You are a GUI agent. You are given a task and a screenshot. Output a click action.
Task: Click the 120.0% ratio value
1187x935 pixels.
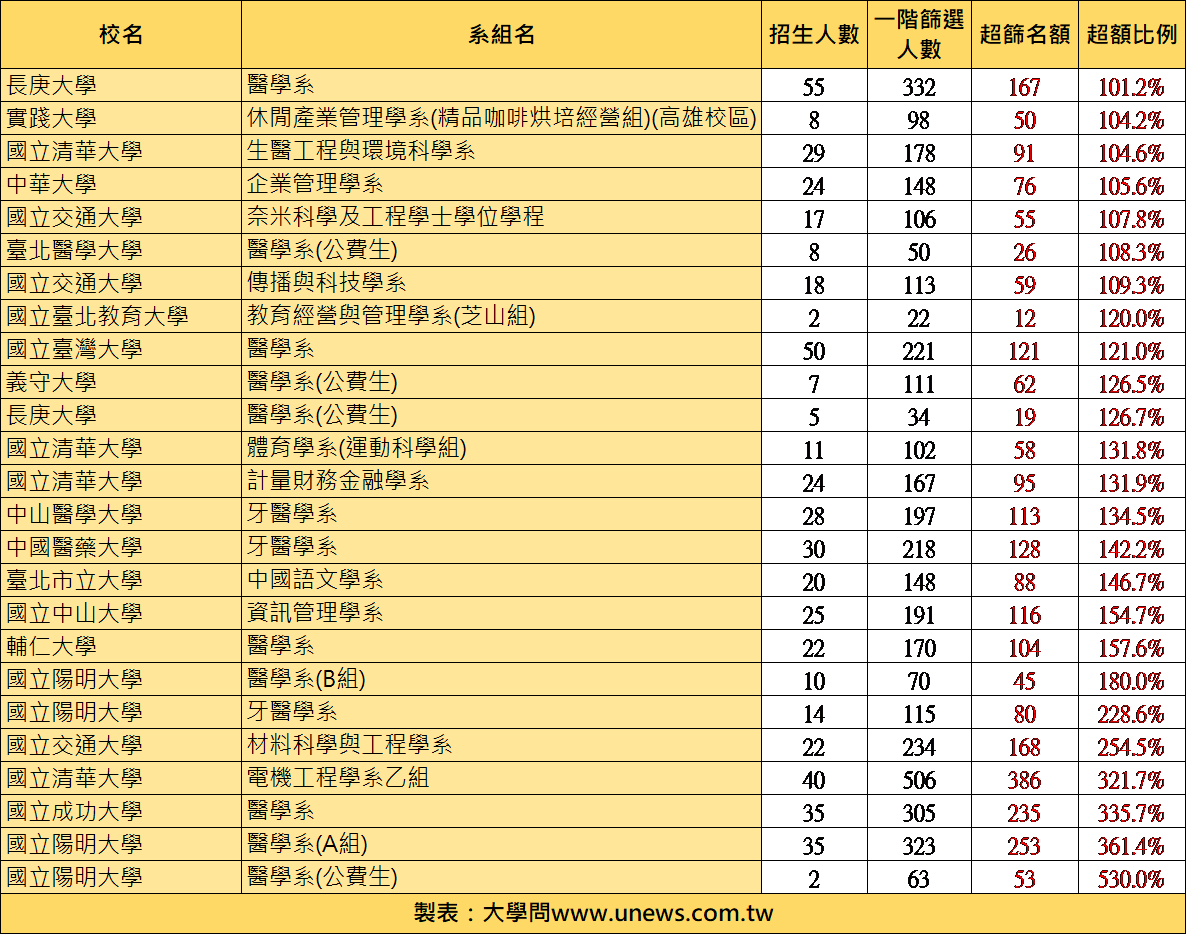click(1132, 319)
